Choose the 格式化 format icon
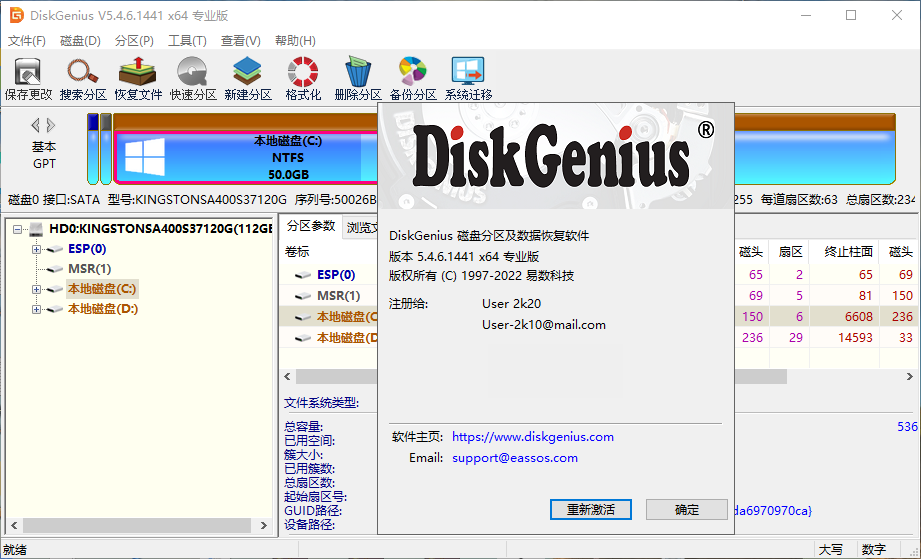921x559 pixels. pyautogui.click(x=303, y=79)
